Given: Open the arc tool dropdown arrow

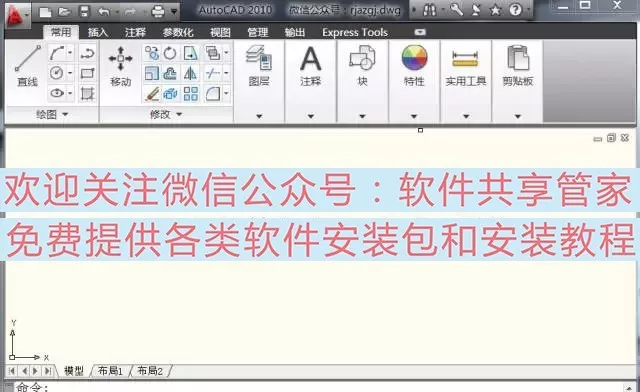Looking at the screenshot, I should click(x=70, y=53).
